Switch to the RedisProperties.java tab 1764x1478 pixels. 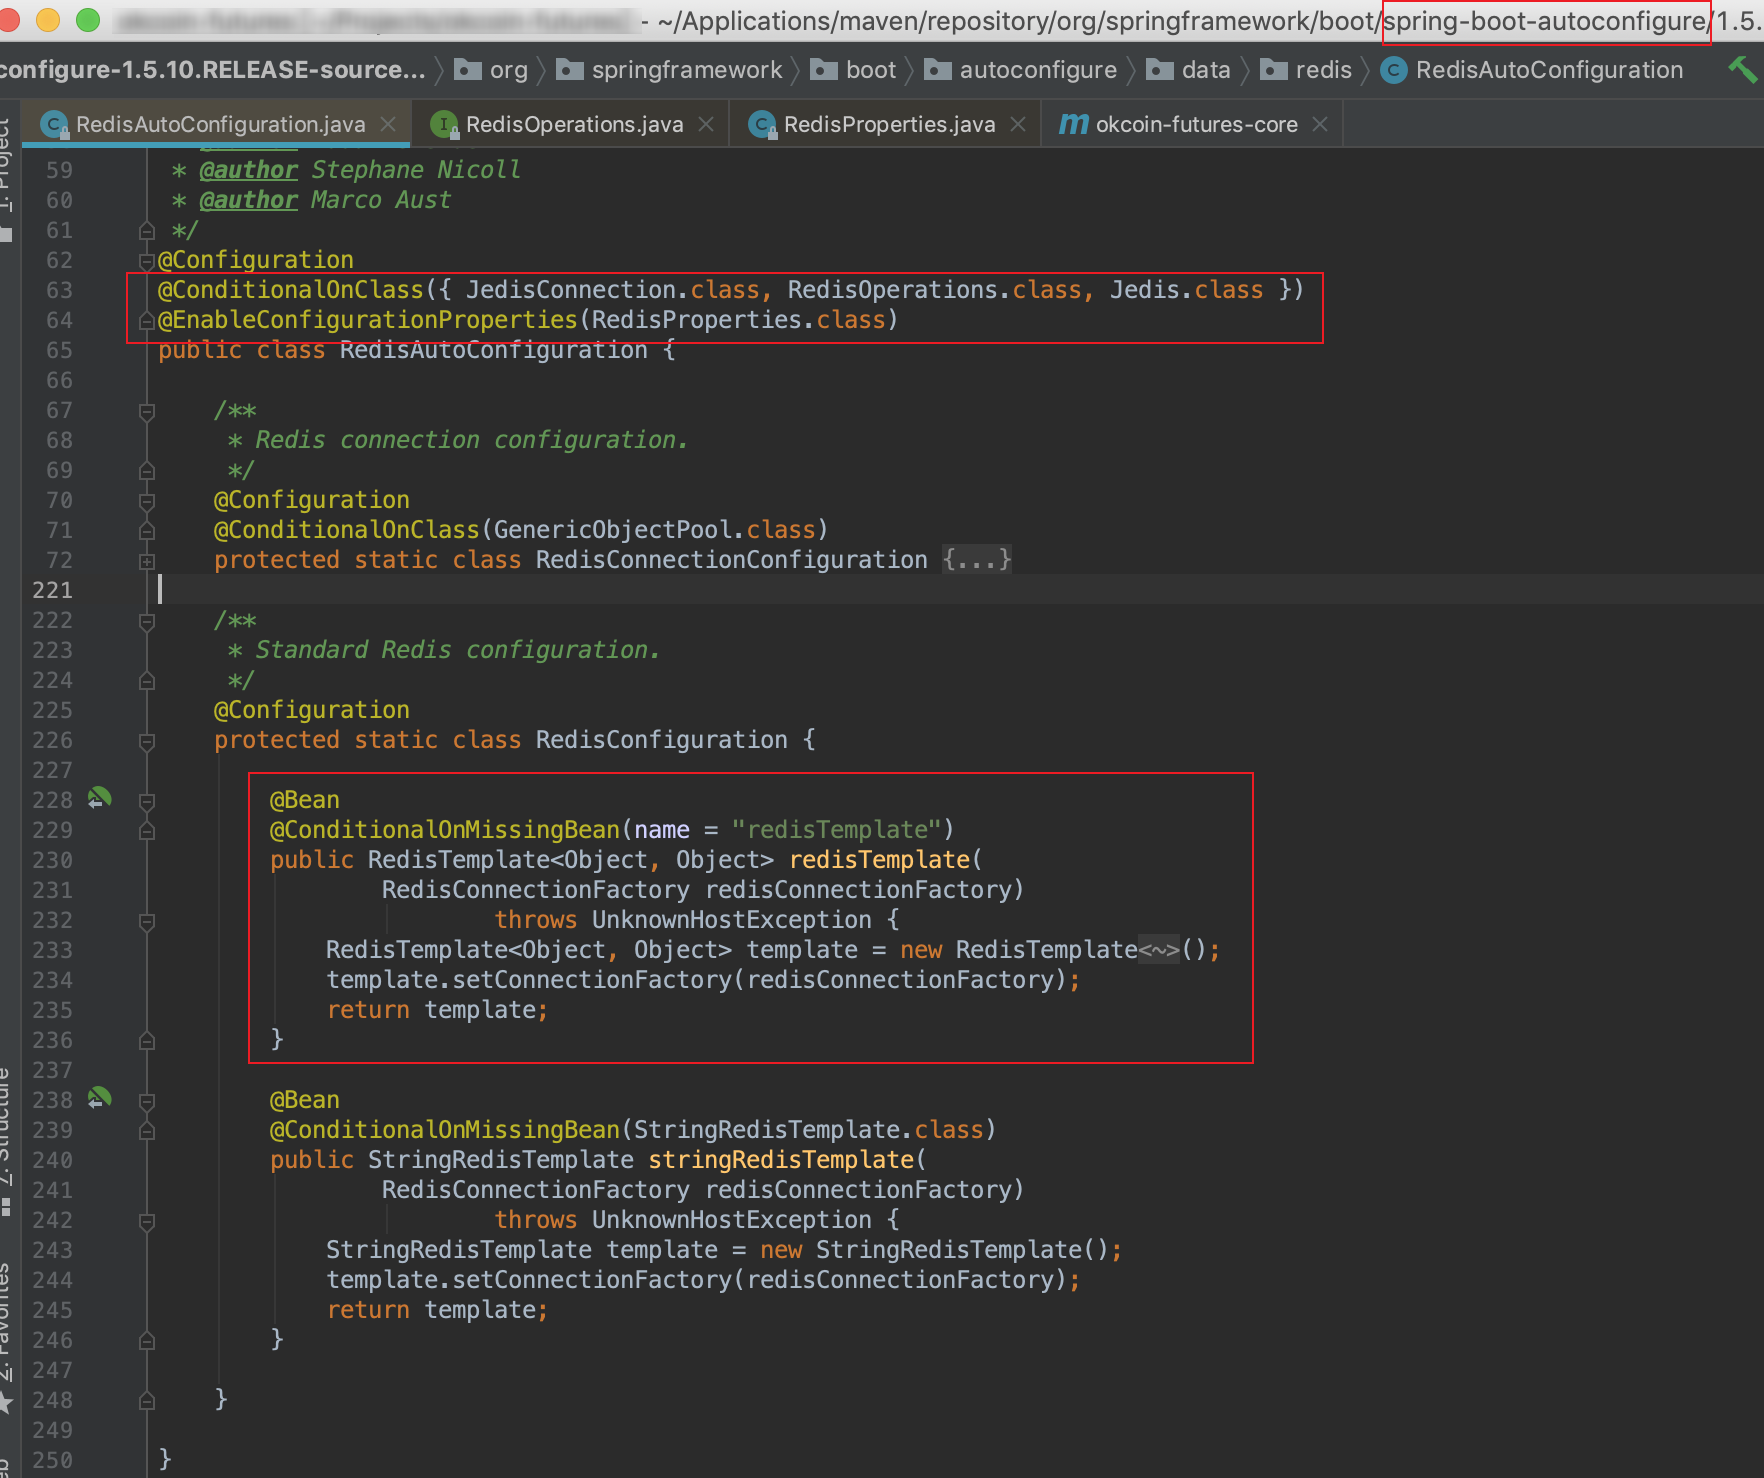click(888, 124)
